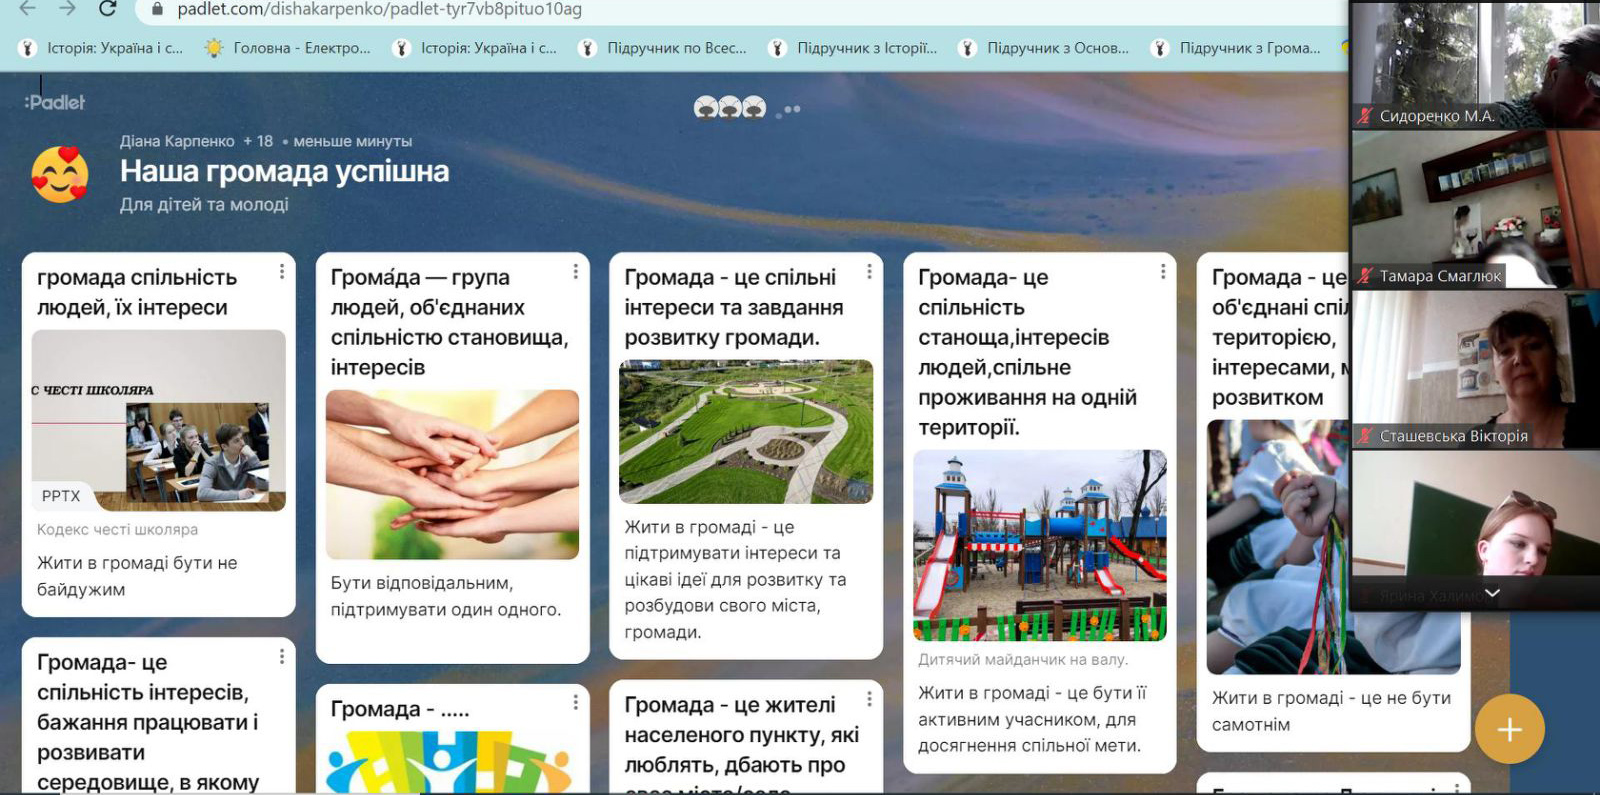
Task: Open menu on 'Грома́да — група людей' card
Action: pos(576,271)
